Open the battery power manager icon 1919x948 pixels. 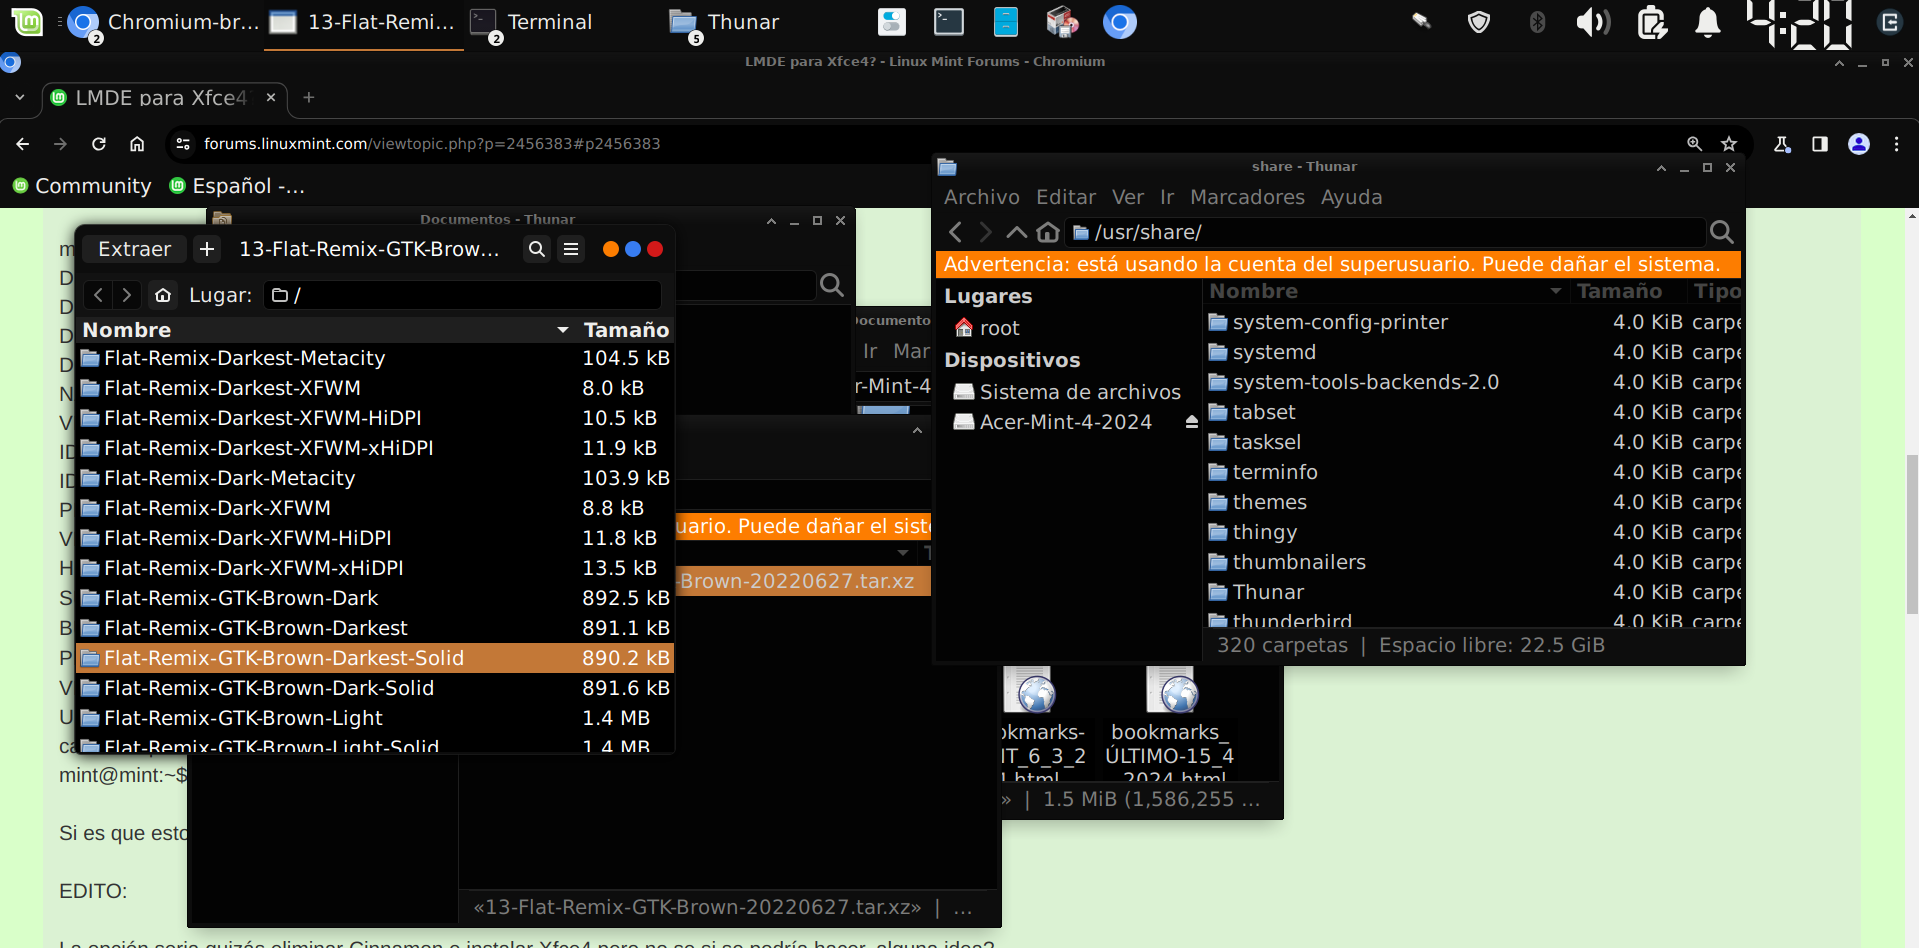(x=1651, y=22)
